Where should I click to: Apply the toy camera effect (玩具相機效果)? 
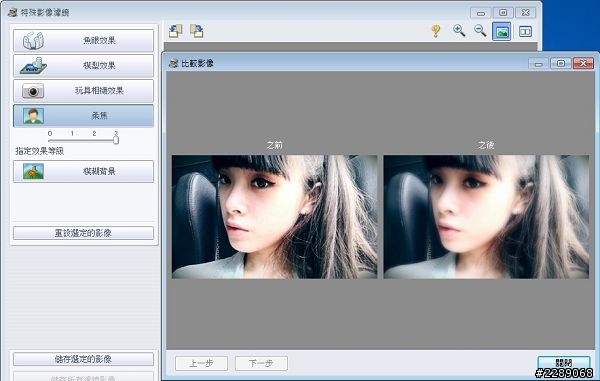pyautogui.click(x=83, y=91)
